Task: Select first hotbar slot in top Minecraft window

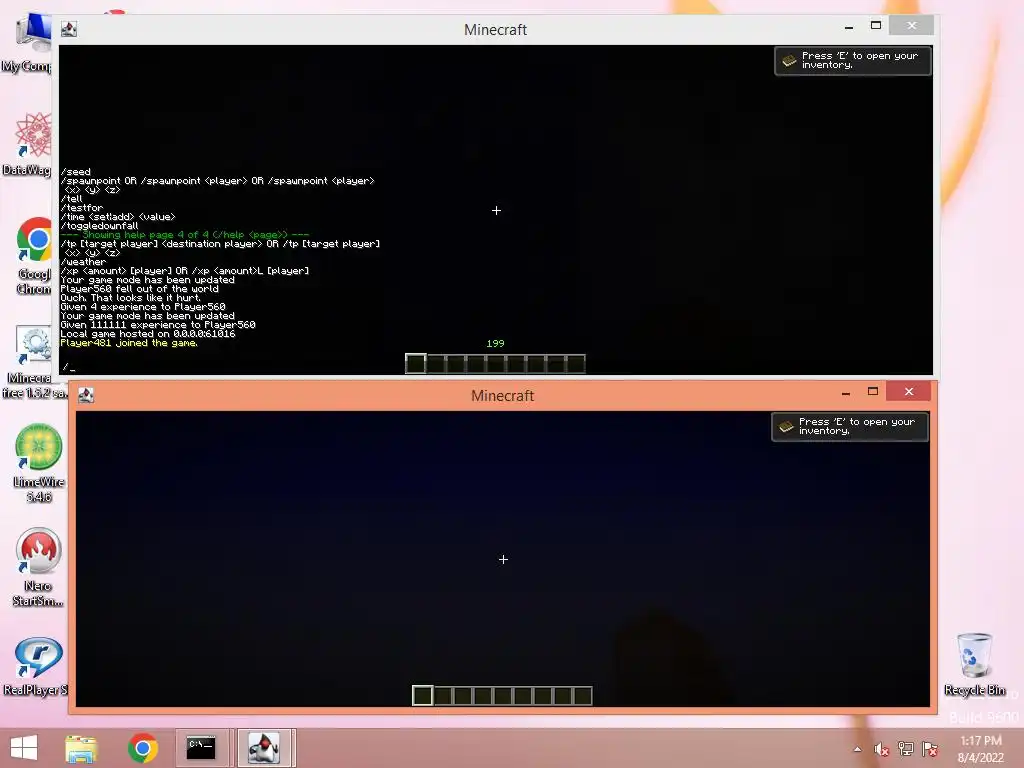Action: coord(415,364)
